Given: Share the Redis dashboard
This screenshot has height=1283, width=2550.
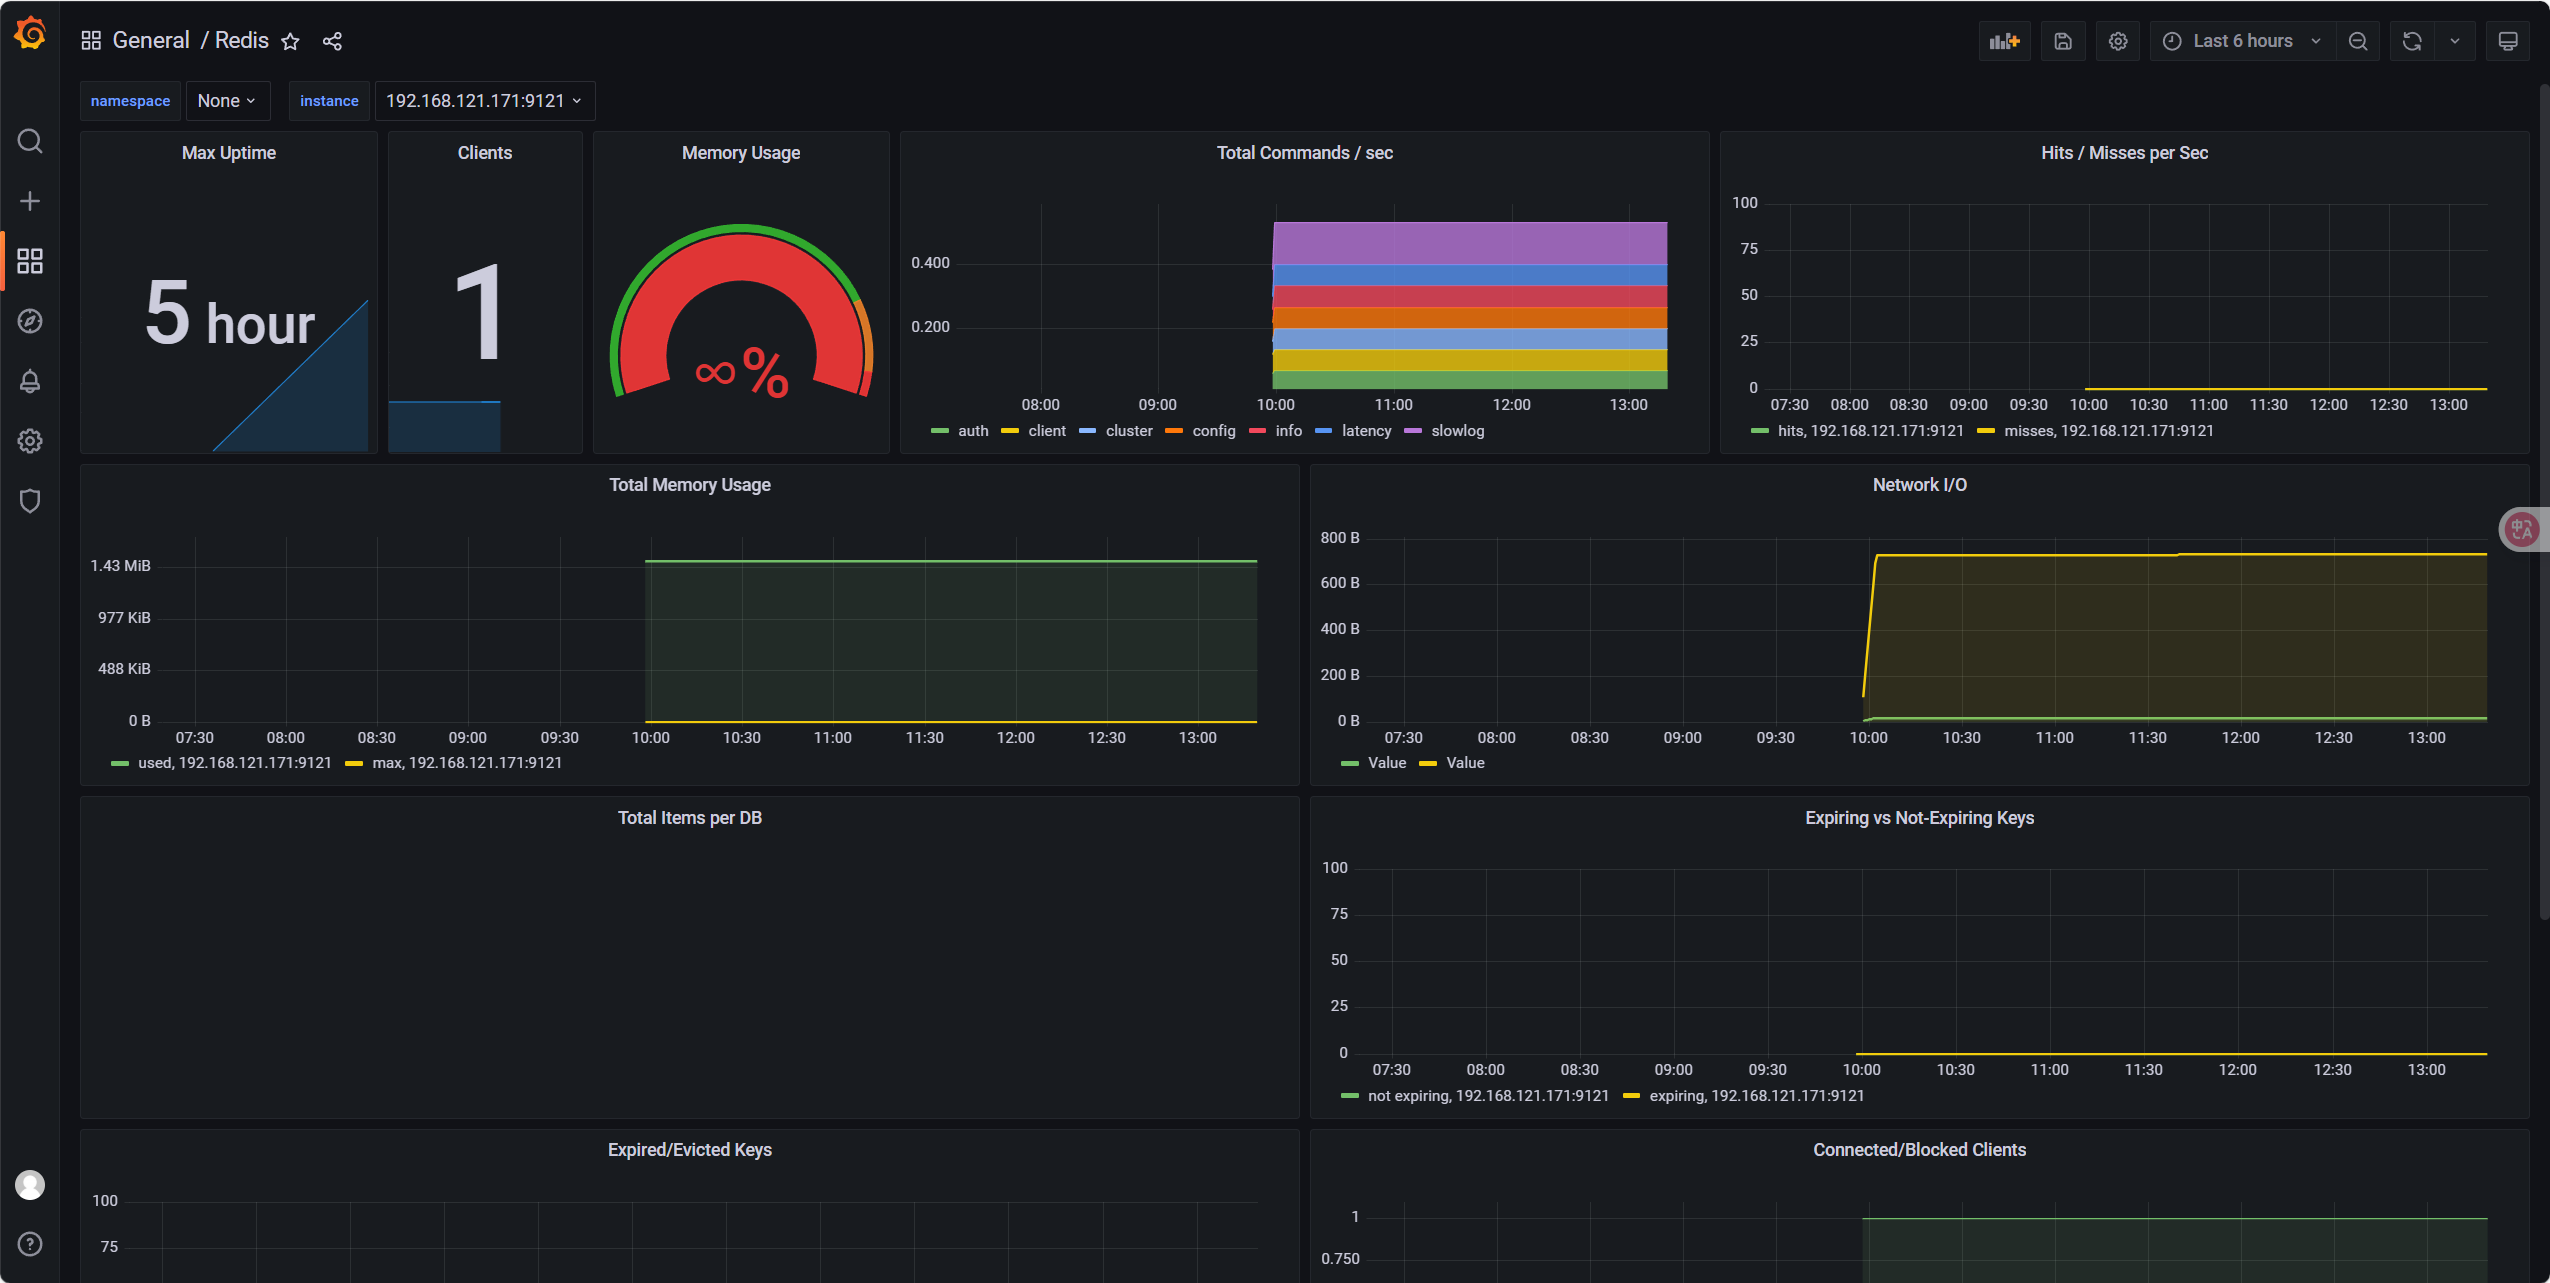Looking at the screenshot, I should 333,41.
